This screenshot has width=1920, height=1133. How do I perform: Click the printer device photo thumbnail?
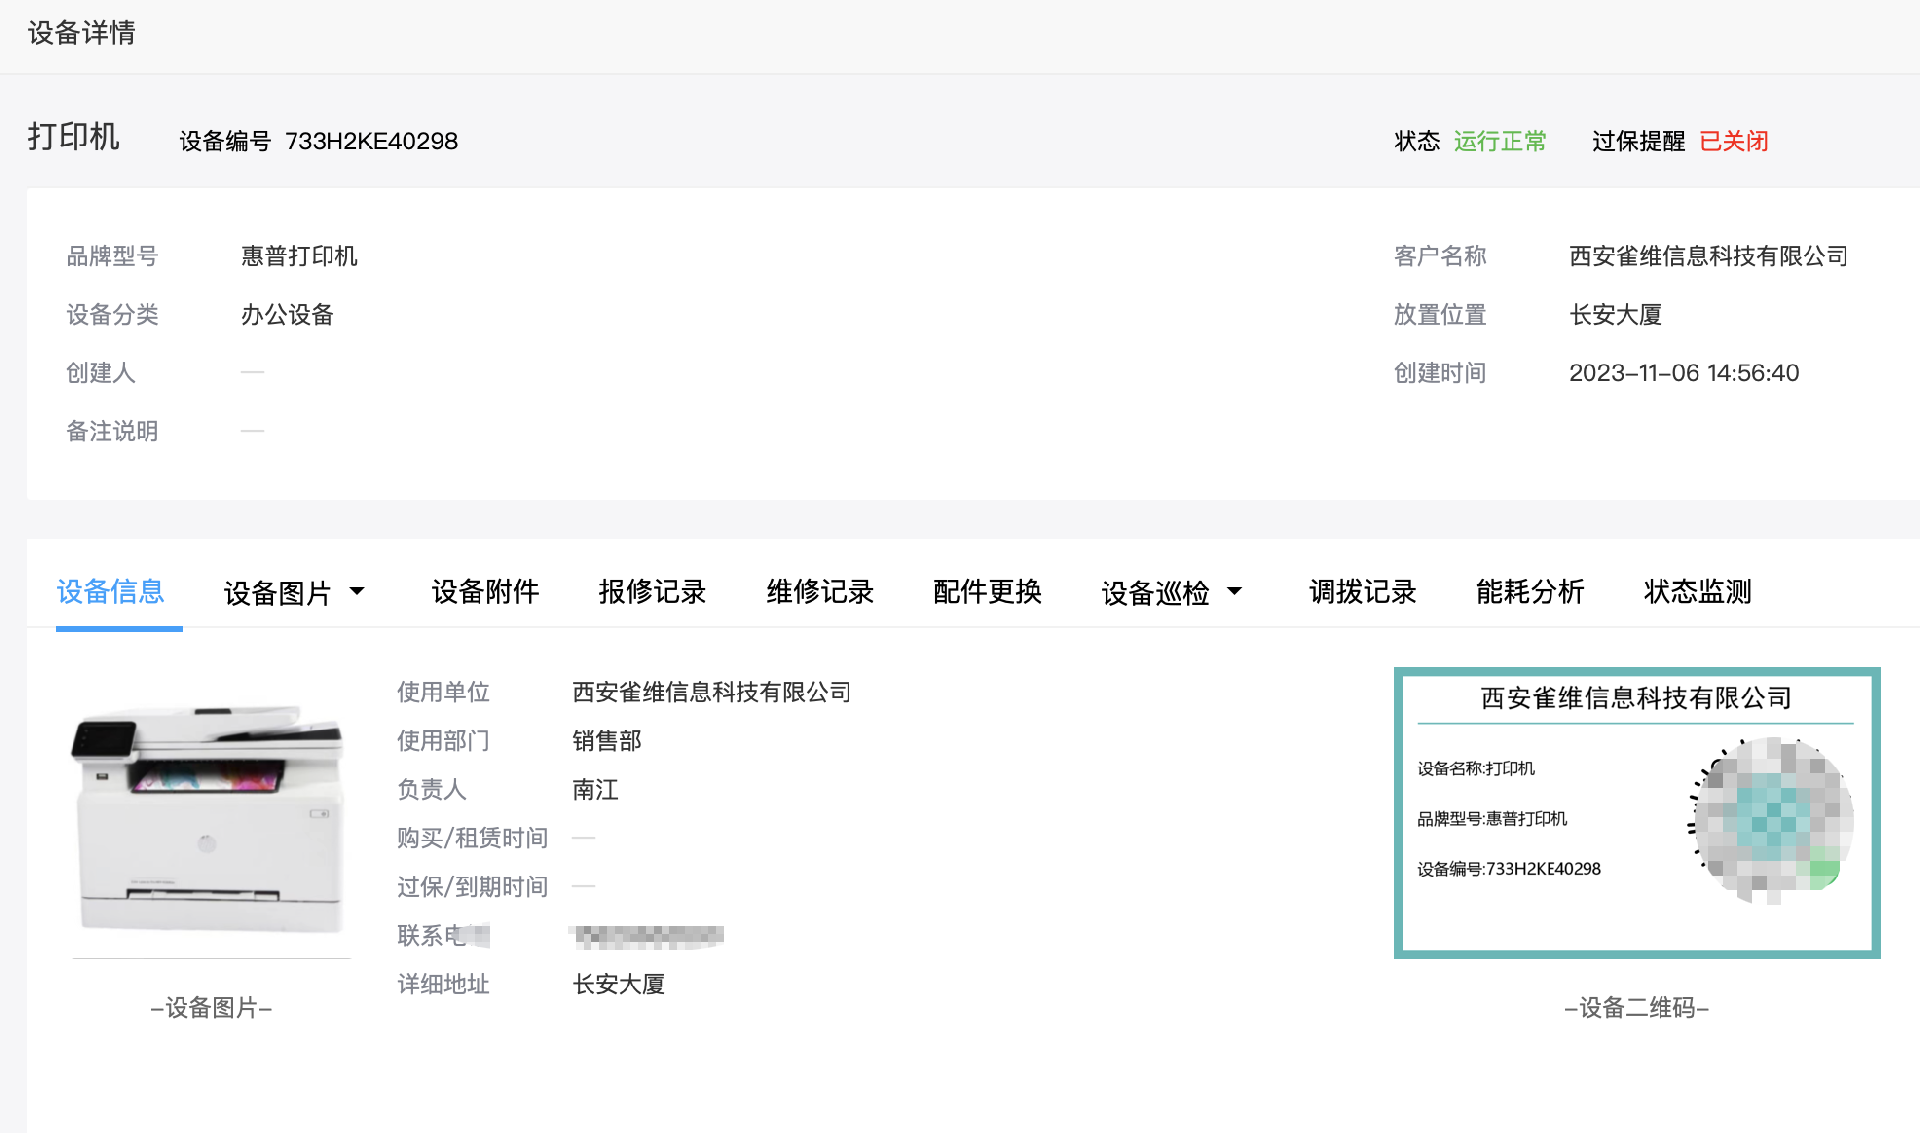[210, 815]
